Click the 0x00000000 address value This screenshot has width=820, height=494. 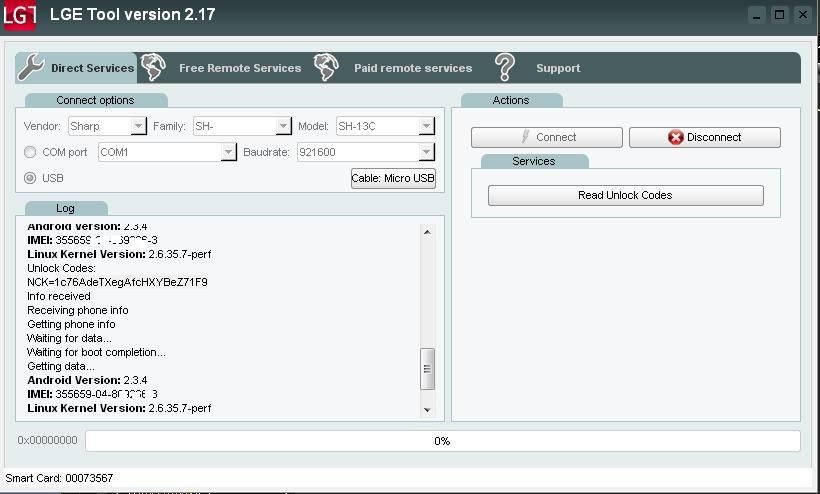pyautogui.click(x=47, y=441)
